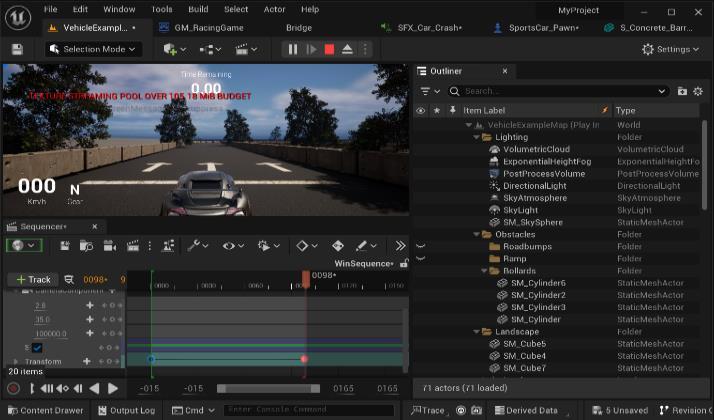Open the File menu

click(51, 9)
